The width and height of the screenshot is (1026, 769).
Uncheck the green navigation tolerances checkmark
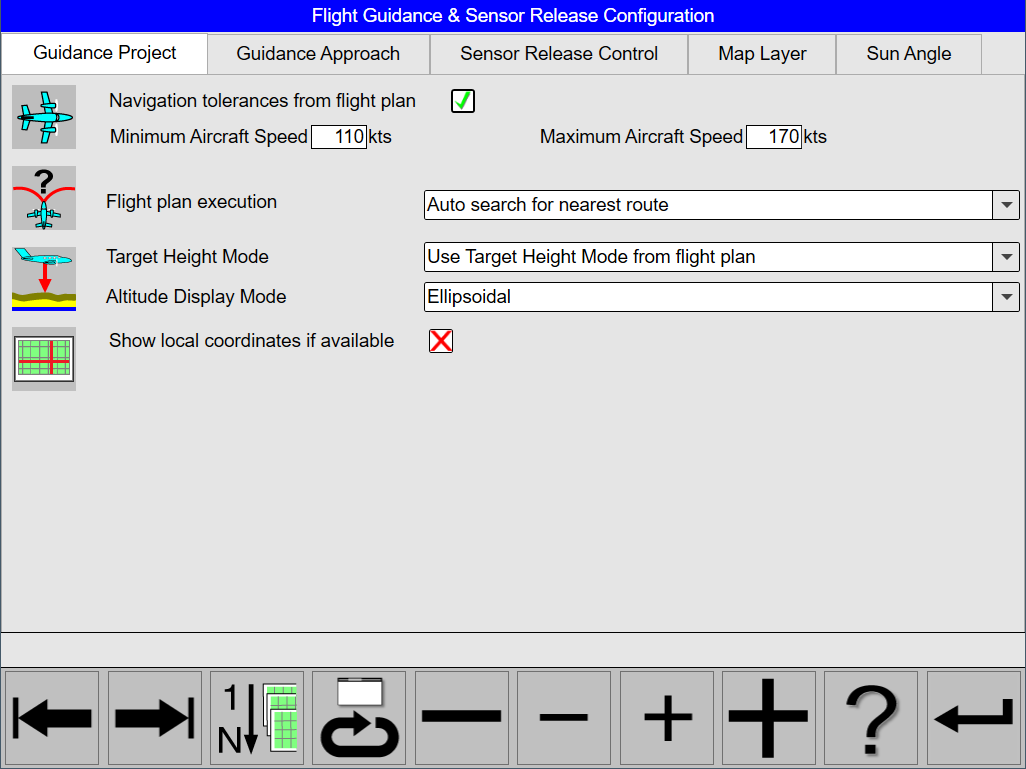tap(462, 101)
